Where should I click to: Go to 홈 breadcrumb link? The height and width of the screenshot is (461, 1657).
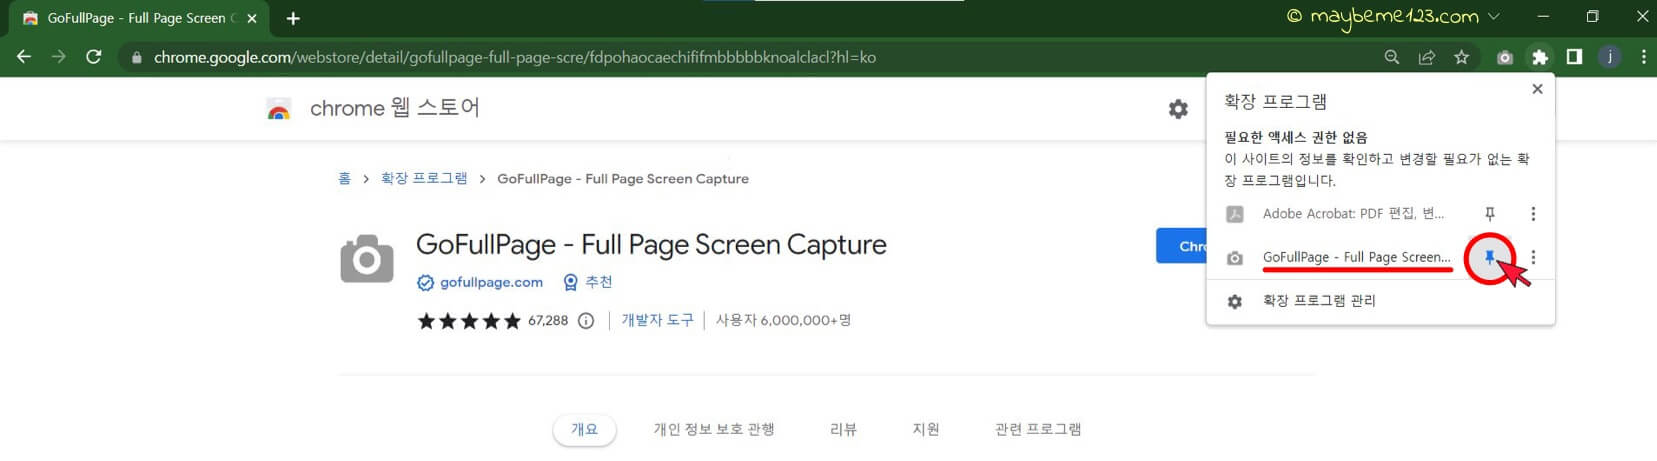(x=344, y=179)
